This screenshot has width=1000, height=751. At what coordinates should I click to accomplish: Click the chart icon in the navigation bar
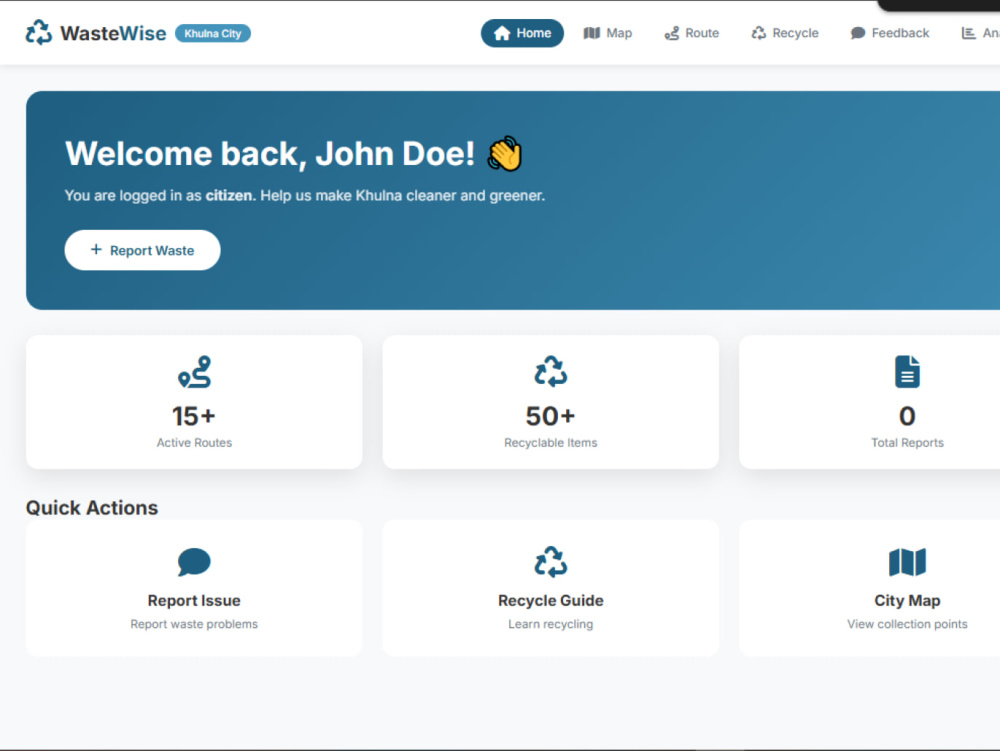pos(968,33)
